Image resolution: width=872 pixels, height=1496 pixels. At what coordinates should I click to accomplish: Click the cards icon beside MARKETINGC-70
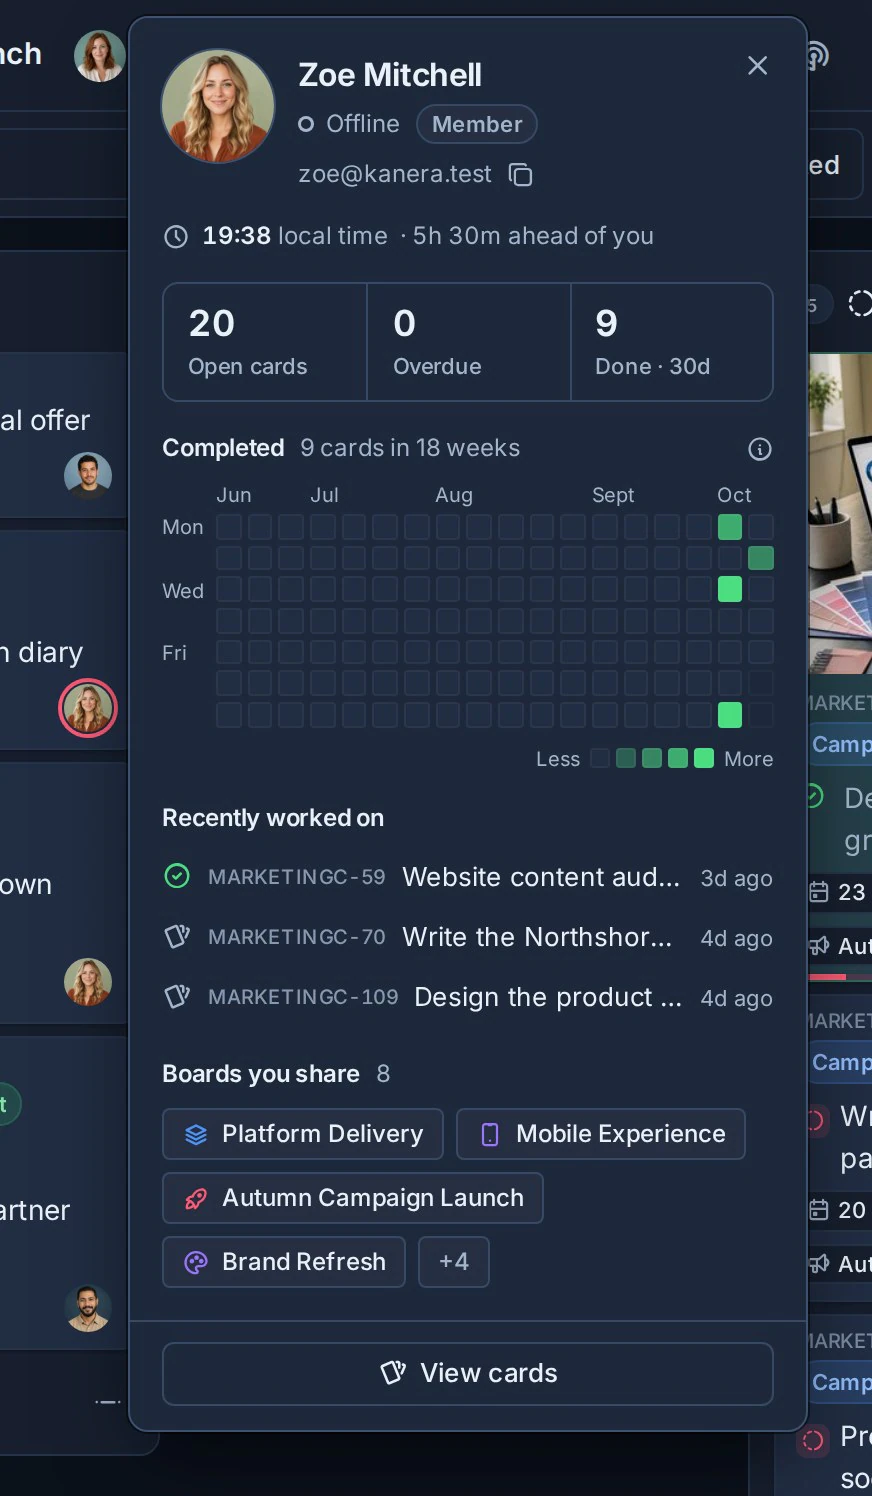point(177,937)
